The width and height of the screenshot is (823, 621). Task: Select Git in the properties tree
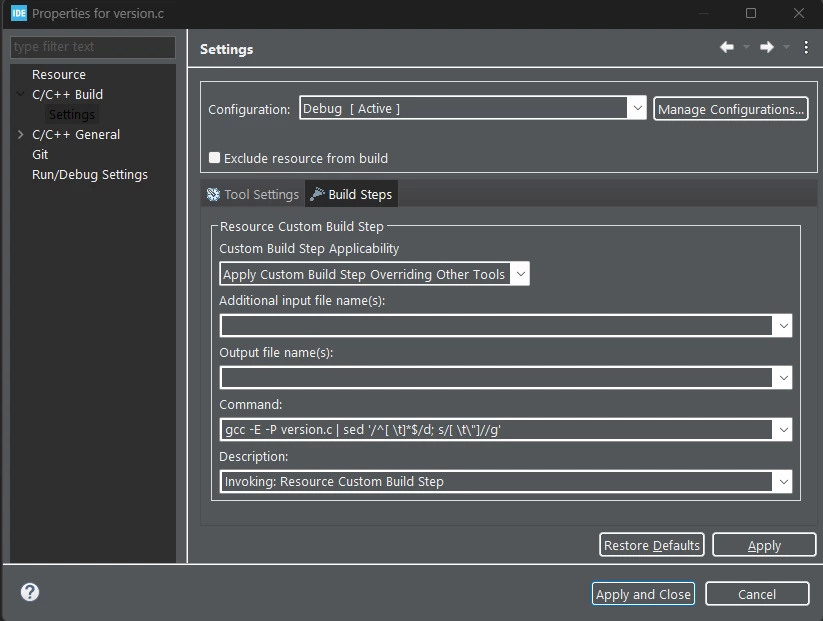click(40, 154)
